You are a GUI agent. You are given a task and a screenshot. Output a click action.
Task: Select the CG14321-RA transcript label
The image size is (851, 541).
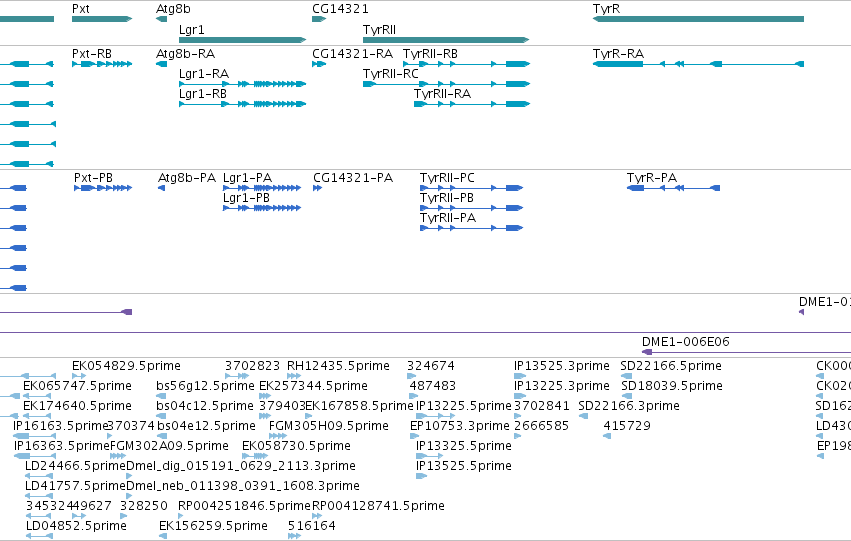352,54
